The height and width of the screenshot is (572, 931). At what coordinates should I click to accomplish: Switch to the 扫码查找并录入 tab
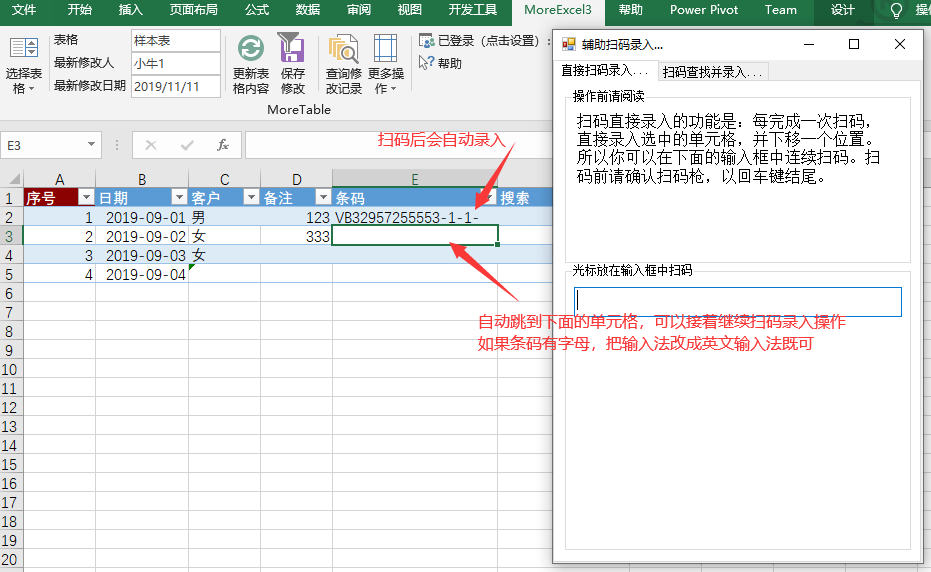713,72
